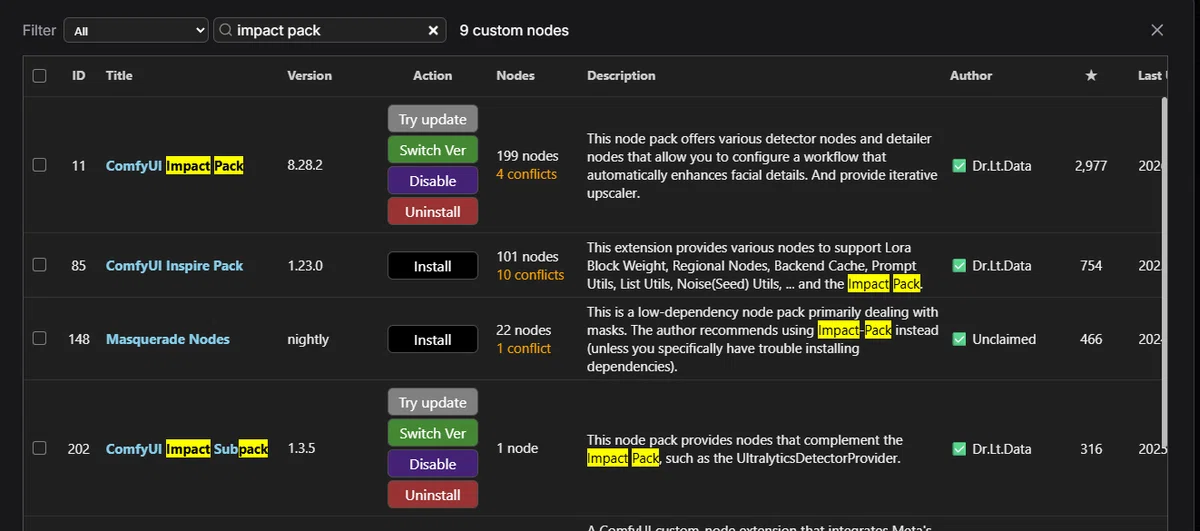Click the '1 node' count text

[520, 448]
